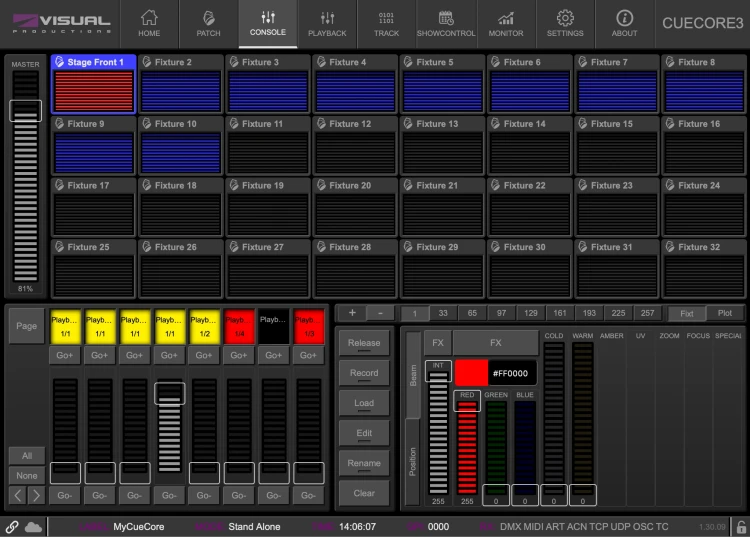
Task: Select the black inactive Playback tile
Action: pyautogui.click(x=274, y=327)
